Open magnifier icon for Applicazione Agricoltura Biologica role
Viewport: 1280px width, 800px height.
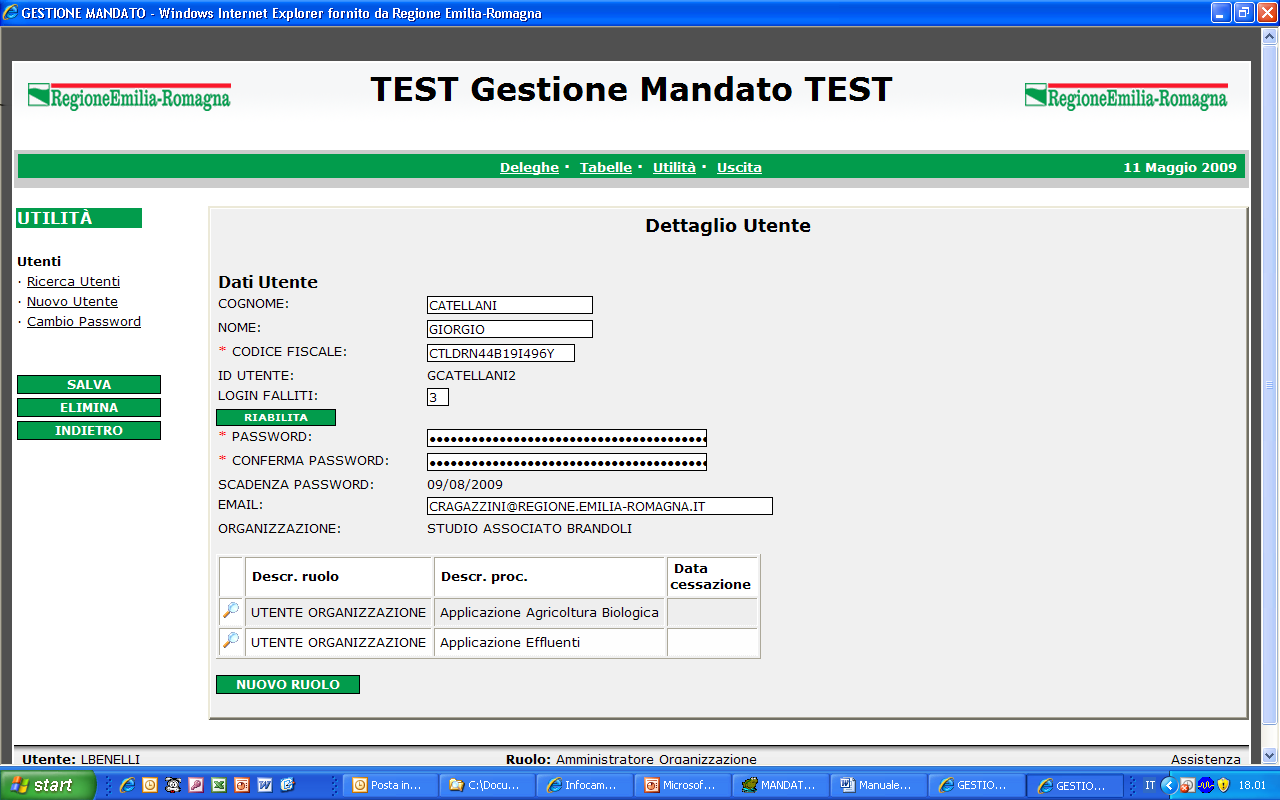[231, 611]
